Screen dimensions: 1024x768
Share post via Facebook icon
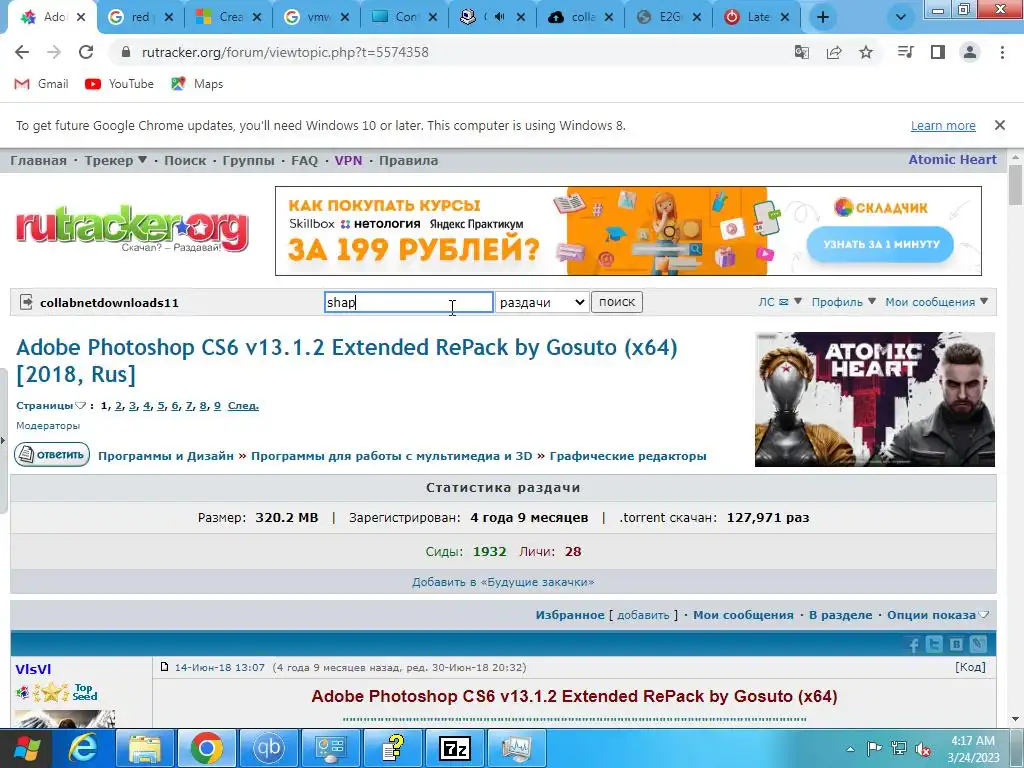pos(913,645)
